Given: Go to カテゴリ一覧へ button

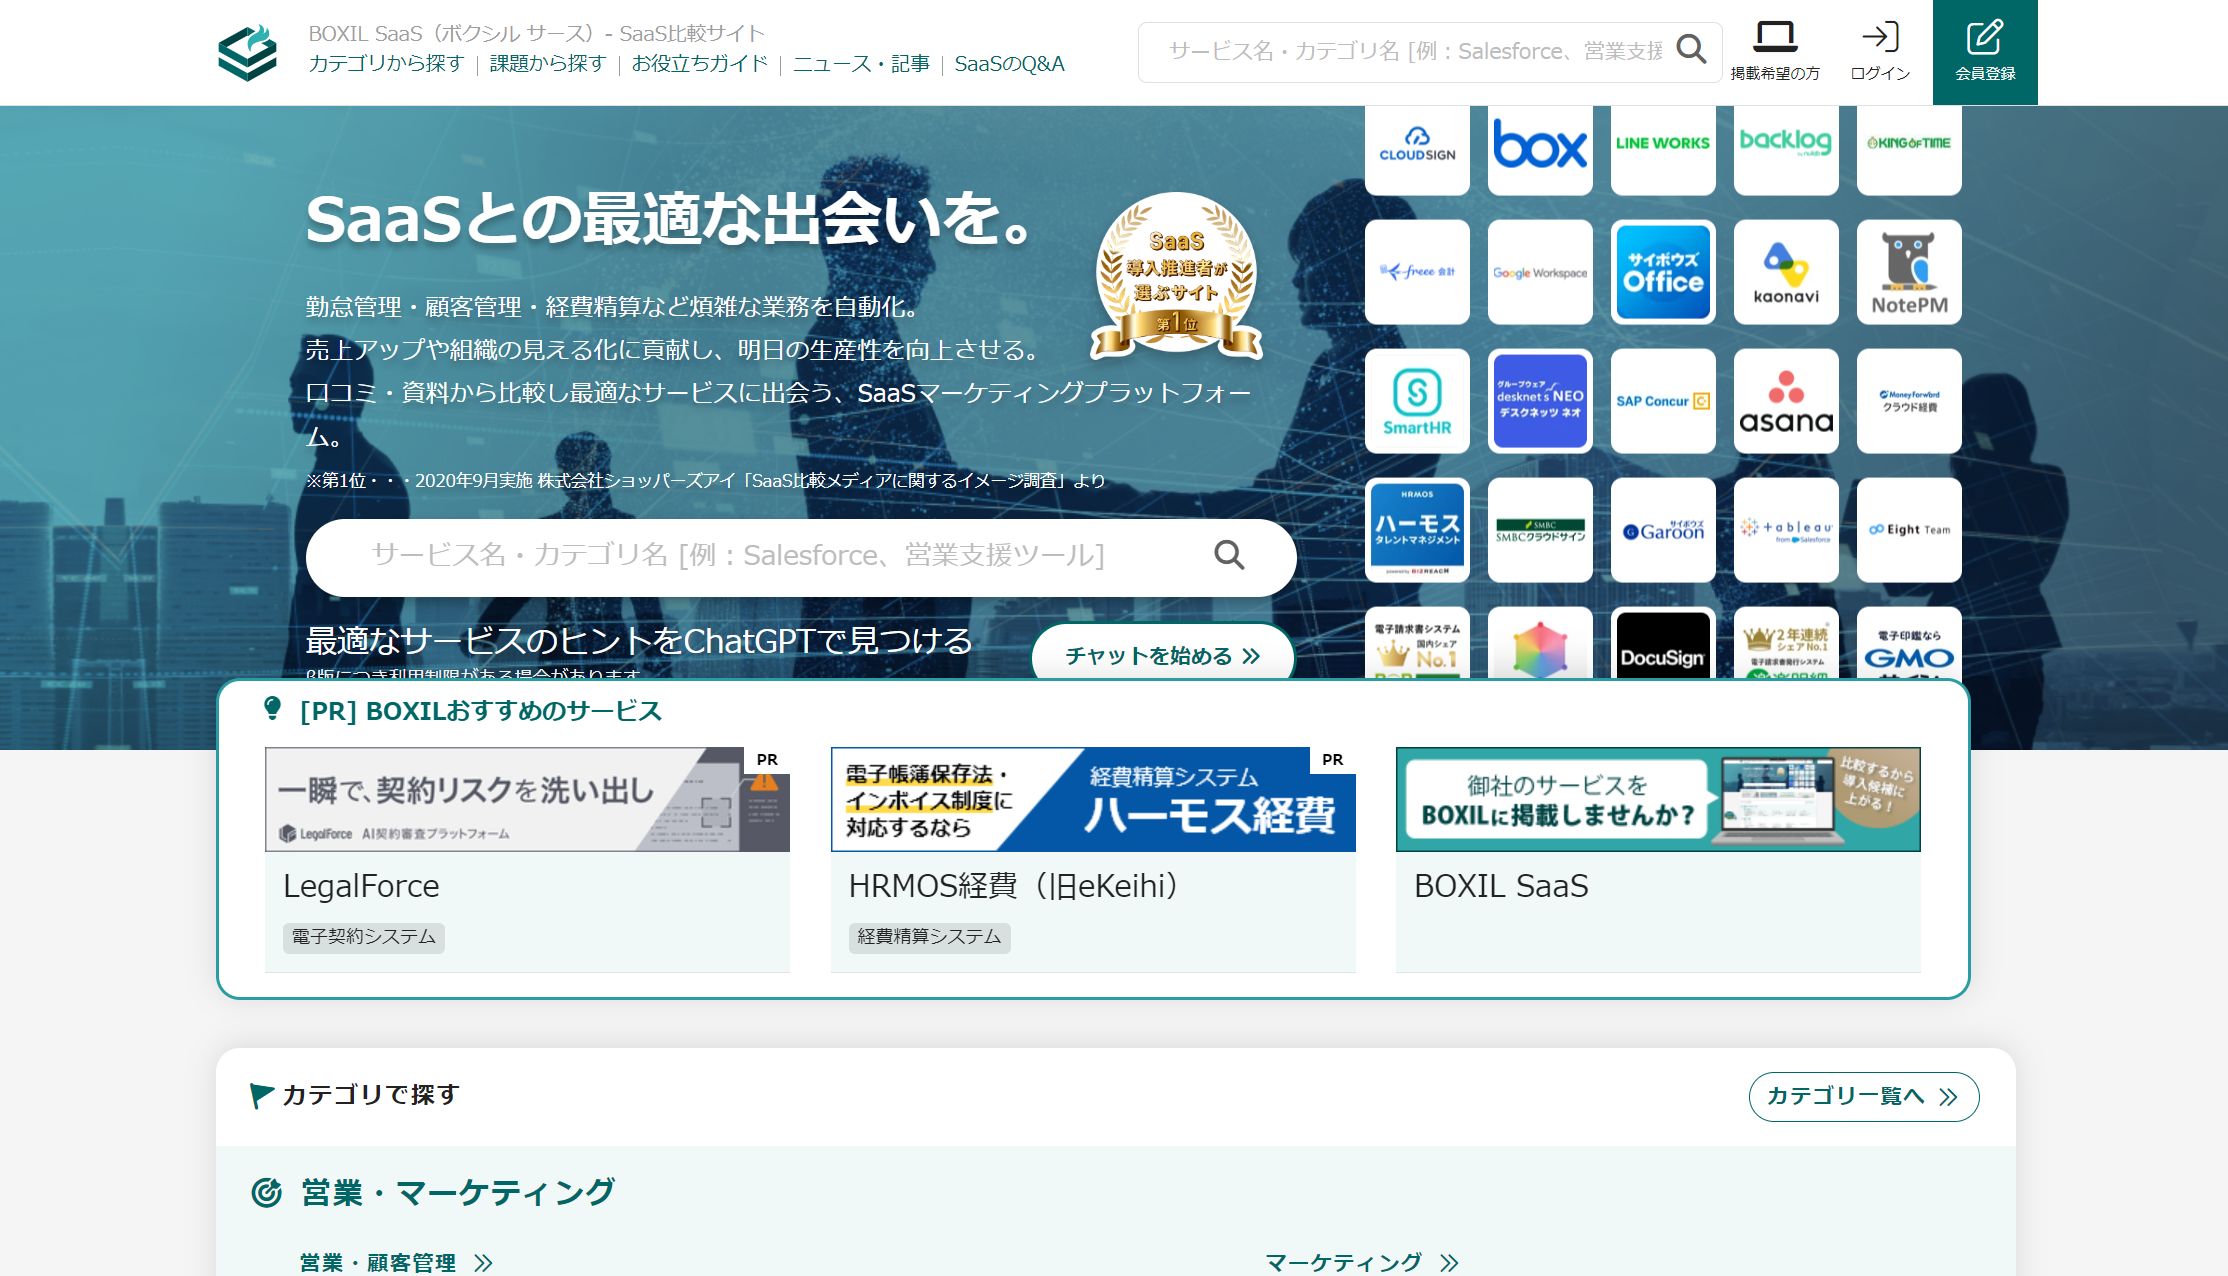Looking at the screenshot, I should 1864,1097.
